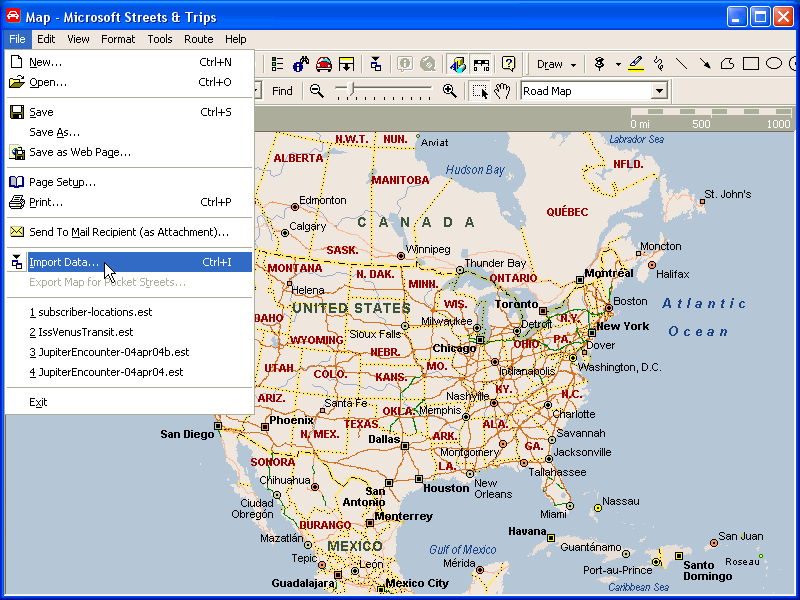
Task: Click the Toronto label on the map
Action: pyautogui.click(x=516, y=305)
